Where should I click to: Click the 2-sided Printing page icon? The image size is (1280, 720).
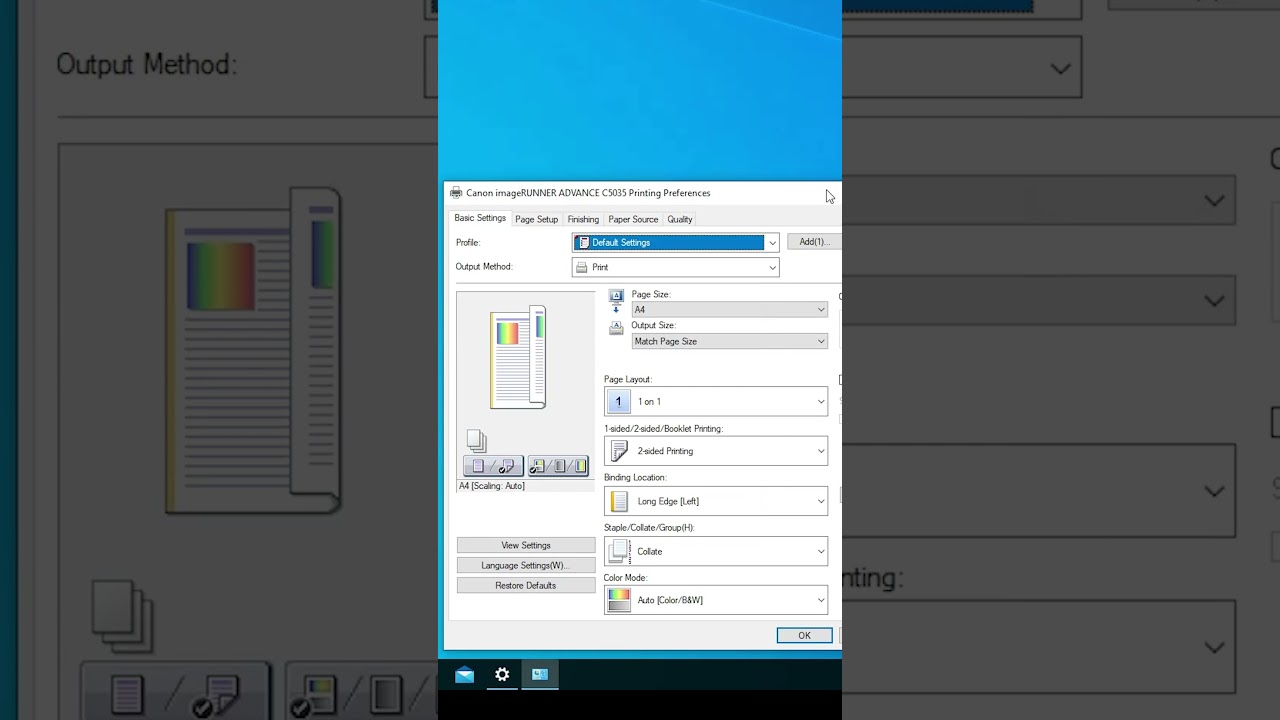619,451
